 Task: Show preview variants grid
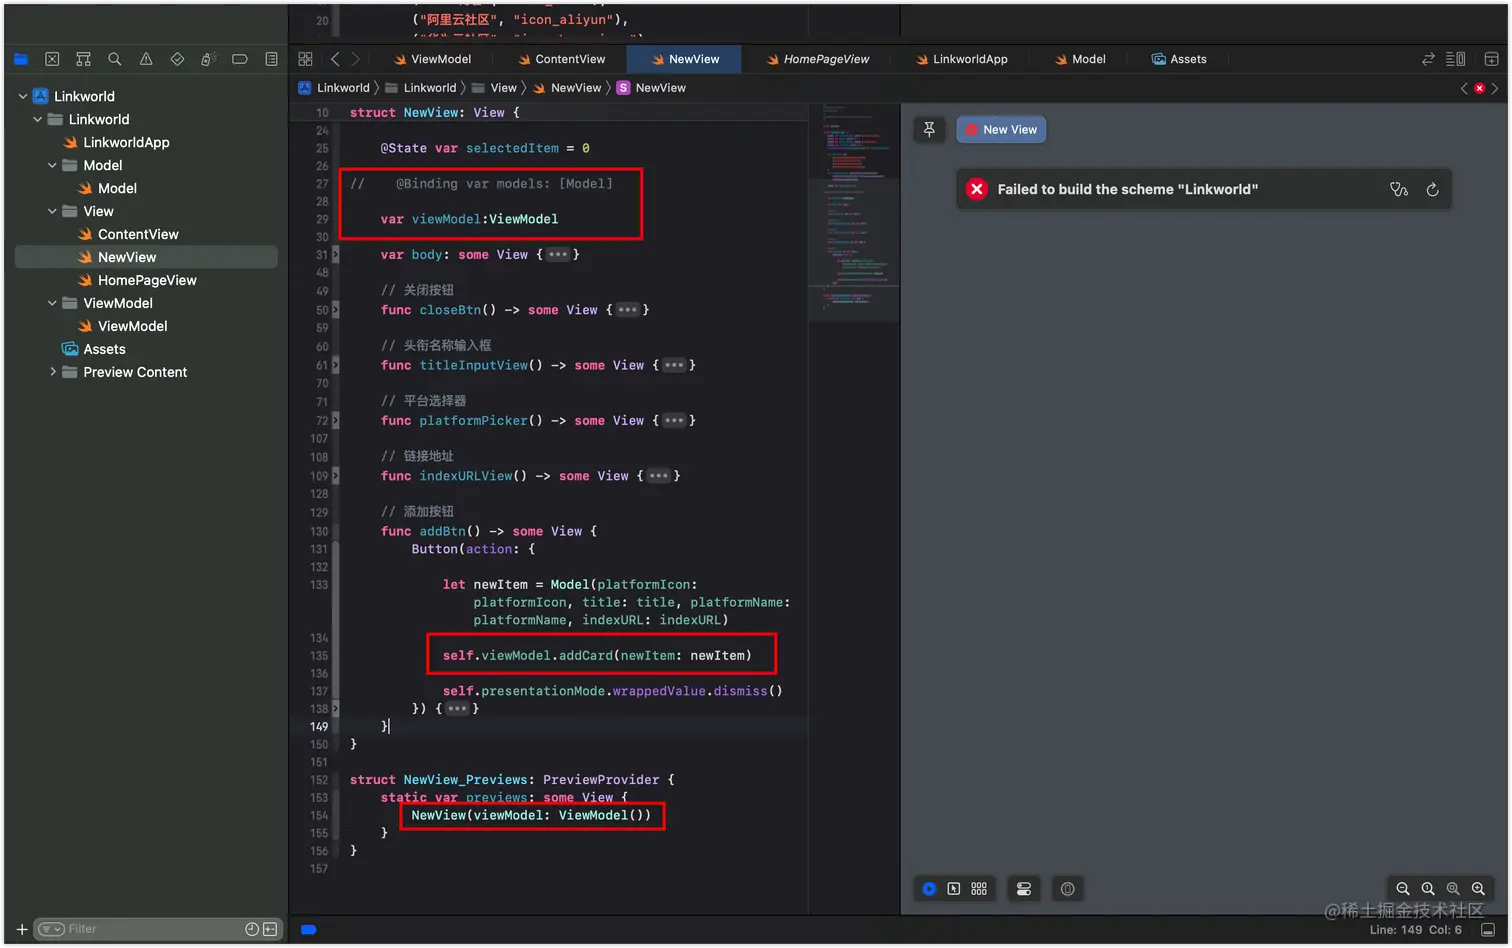click(979, 889)
